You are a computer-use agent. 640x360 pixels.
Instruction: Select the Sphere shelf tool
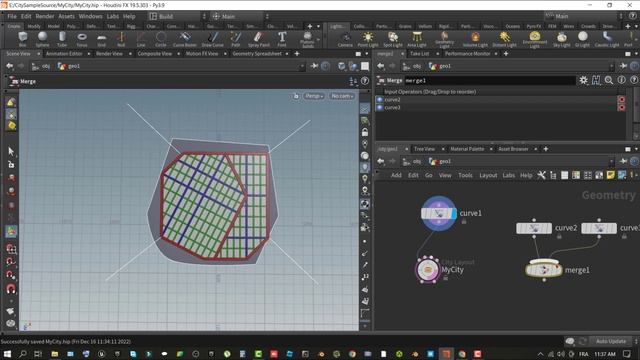[42, 39]
